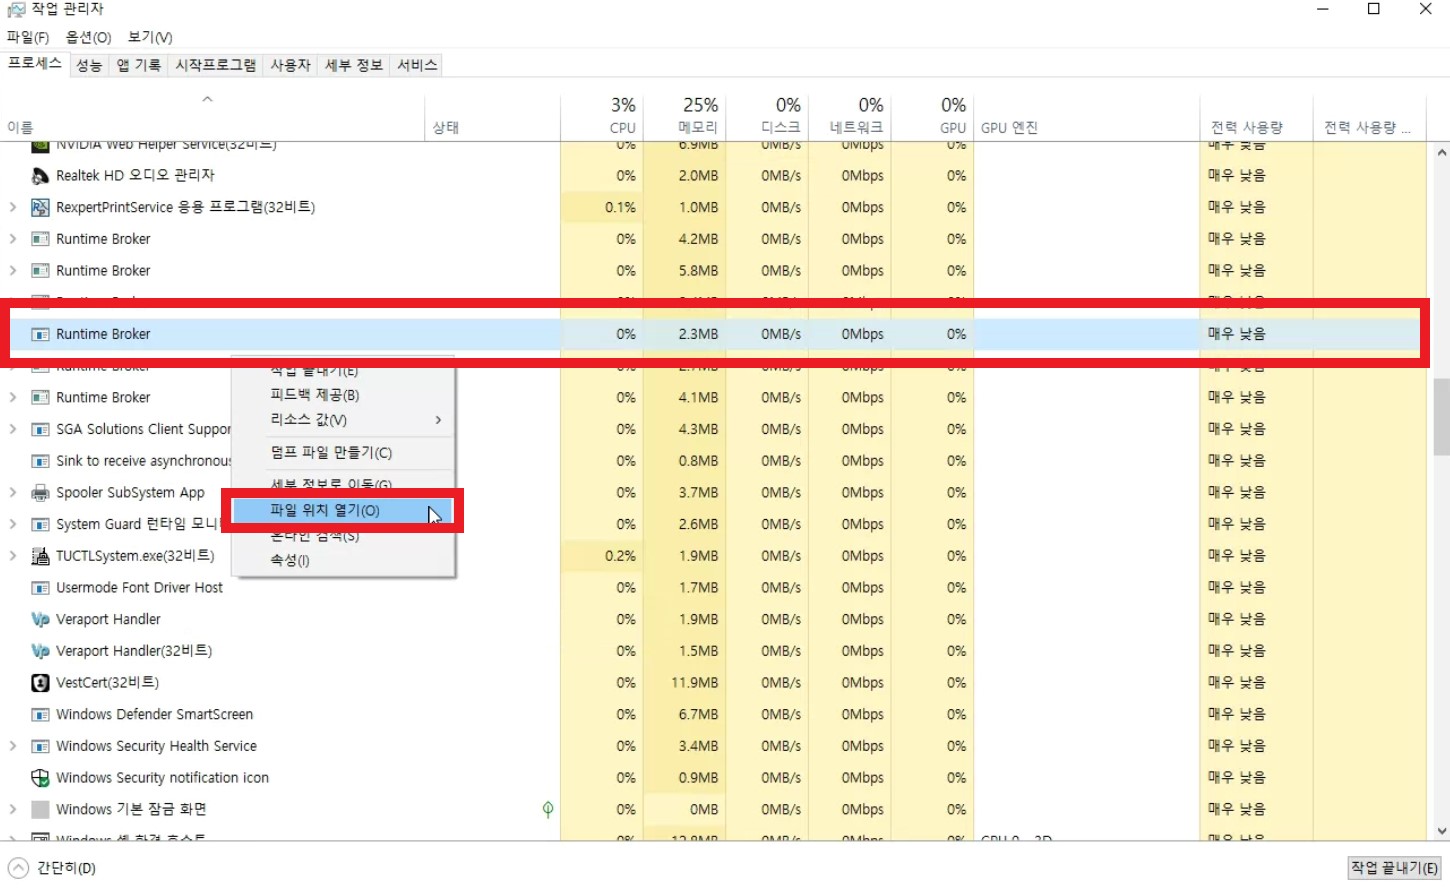1450x888 pixels.
Task: Sort by the GPU 엔진 column header
Action: click(1086, 116)
